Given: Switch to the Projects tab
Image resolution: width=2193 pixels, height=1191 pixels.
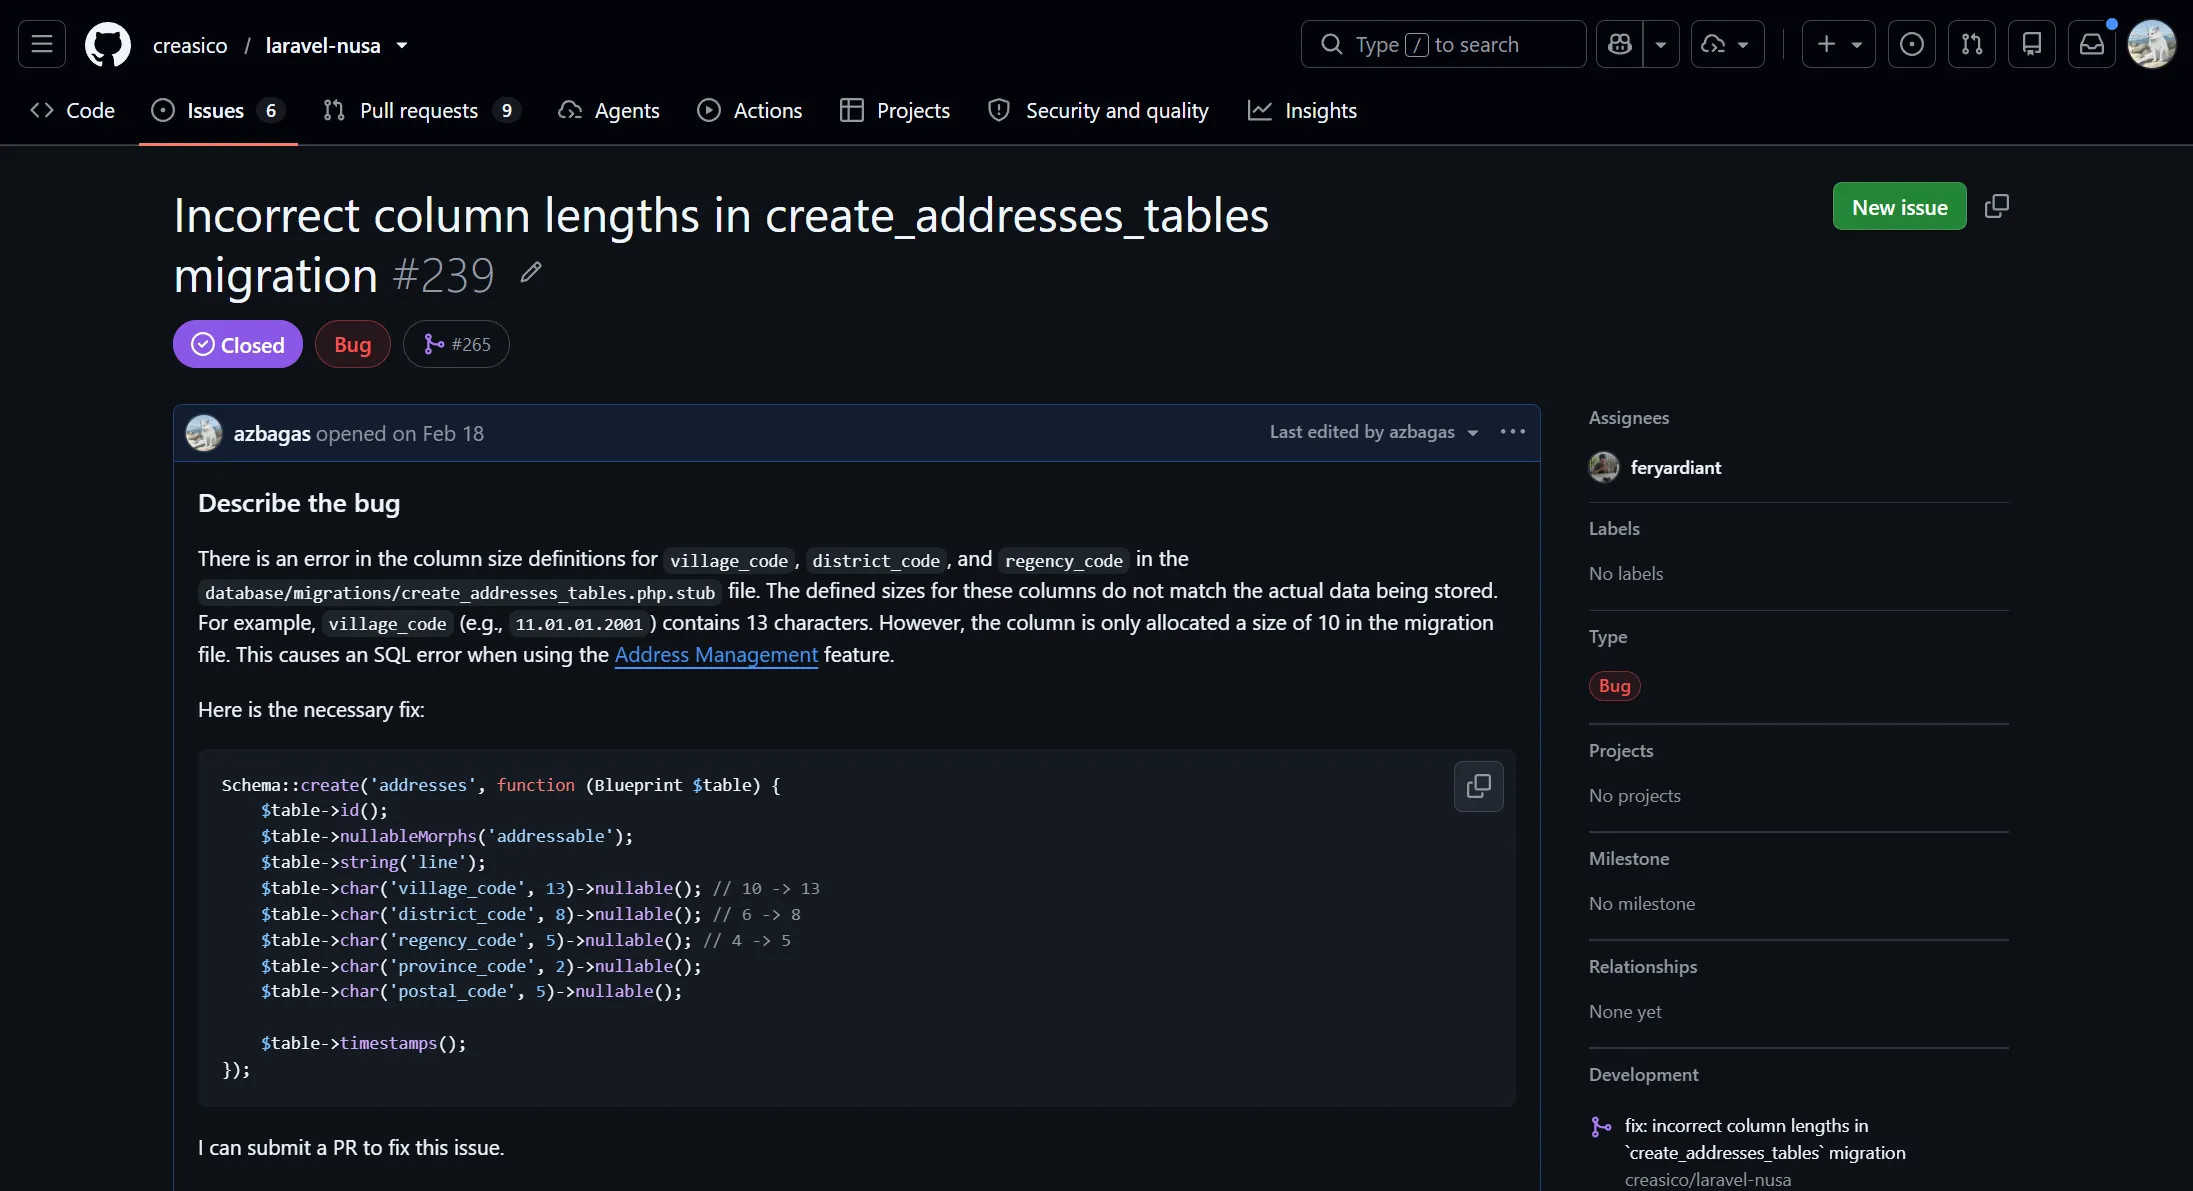Looking at the screenshot, I should click(x=895, y=110).
